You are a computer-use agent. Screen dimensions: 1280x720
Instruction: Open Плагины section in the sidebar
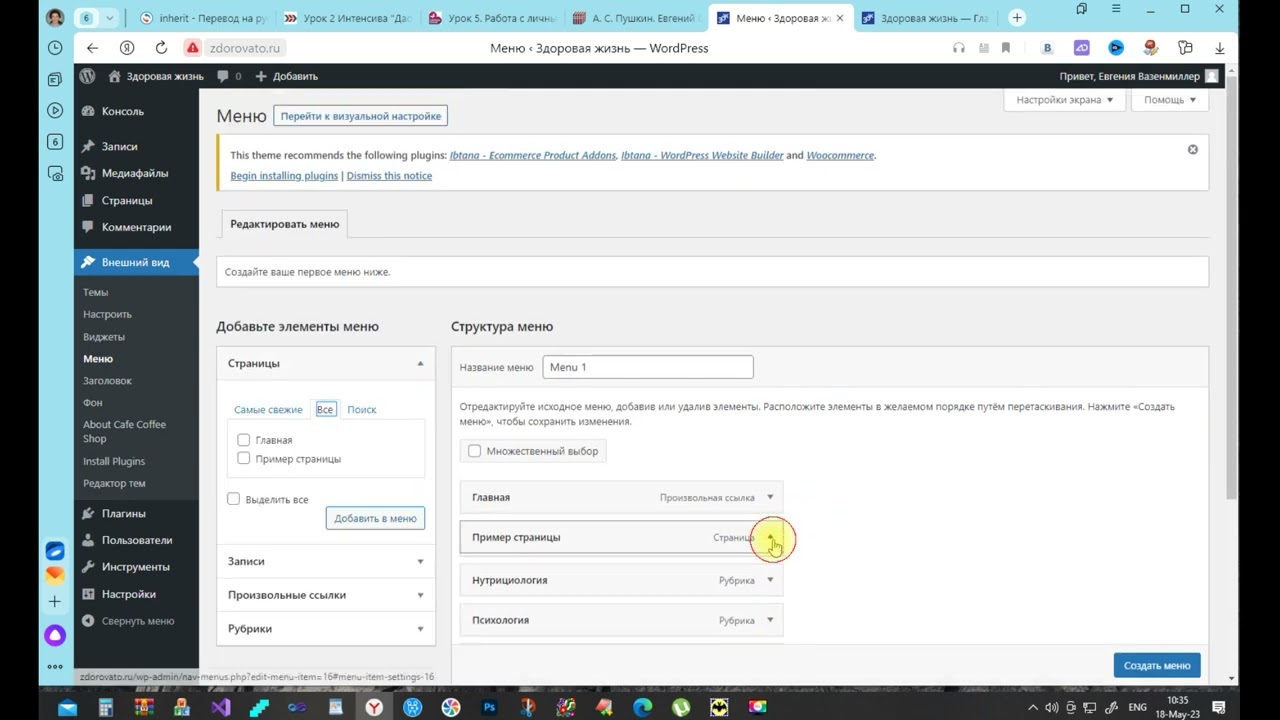point(123,513)
